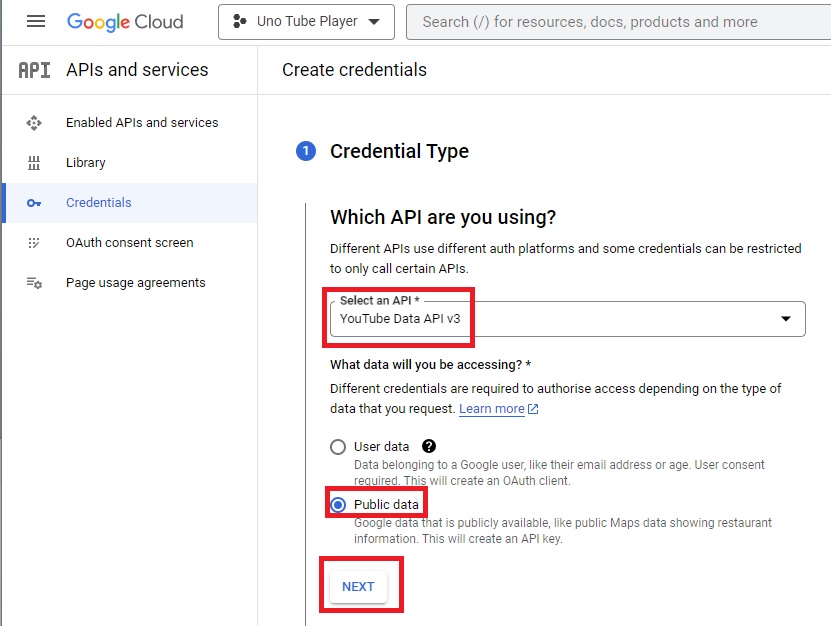Select the User data radio button
This screenshot has height=626, width=831.
pyautogui.click(x=337, y=447)
